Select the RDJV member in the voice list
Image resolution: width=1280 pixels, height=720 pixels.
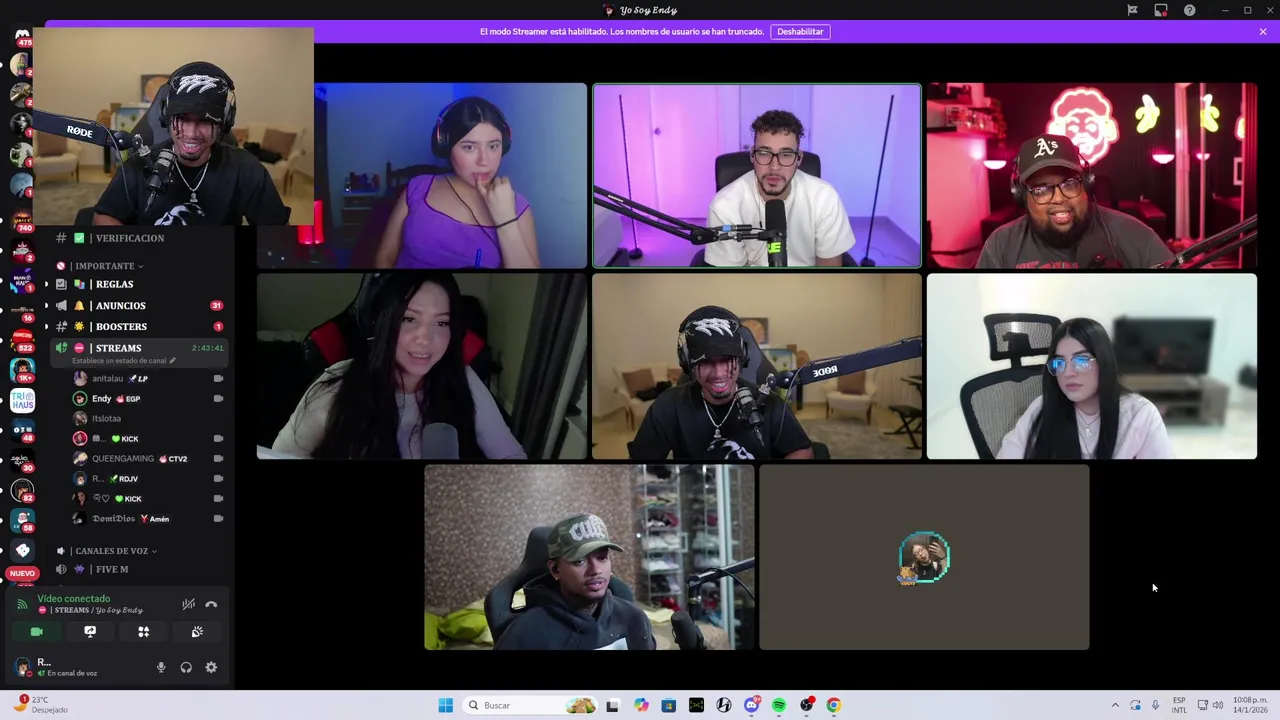pos(149,479)
